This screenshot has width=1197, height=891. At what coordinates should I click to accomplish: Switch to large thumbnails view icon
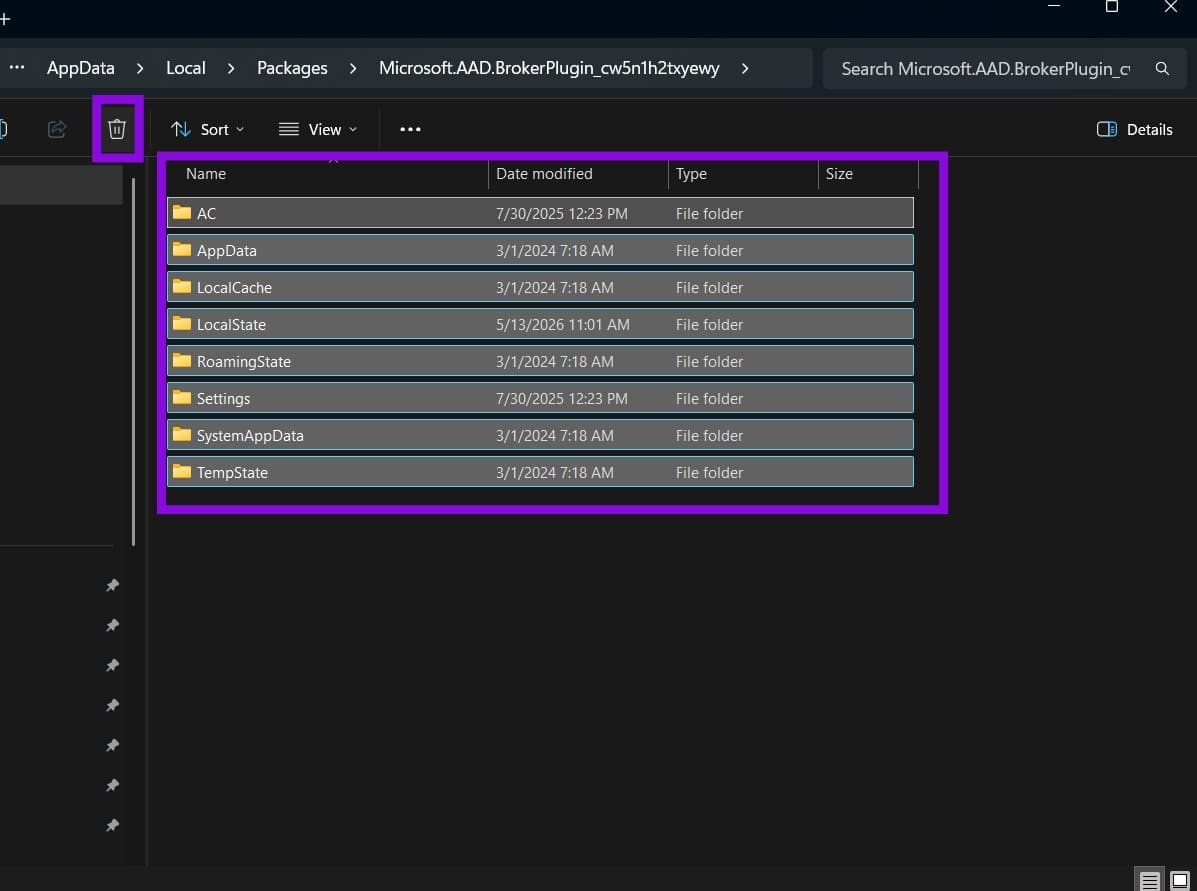pos(1180,880)
